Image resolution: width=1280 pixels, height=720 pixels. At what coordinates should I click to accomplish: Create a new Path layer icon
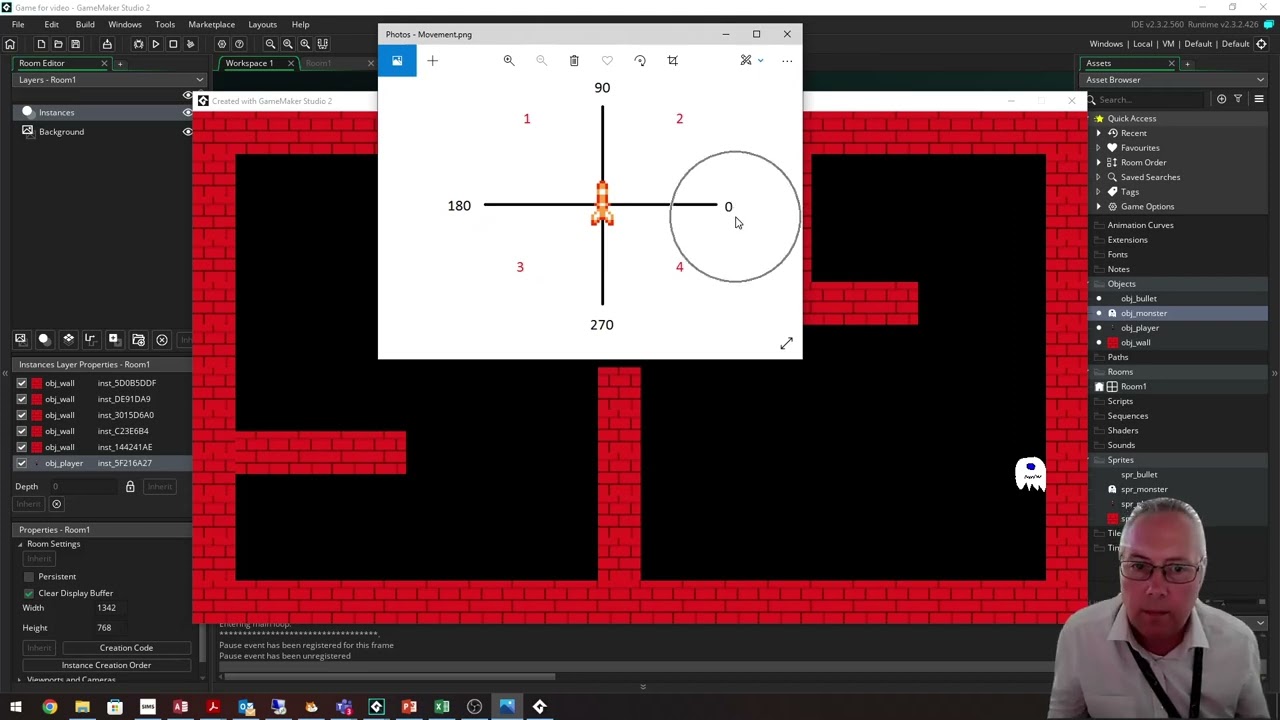click(90, 340)
